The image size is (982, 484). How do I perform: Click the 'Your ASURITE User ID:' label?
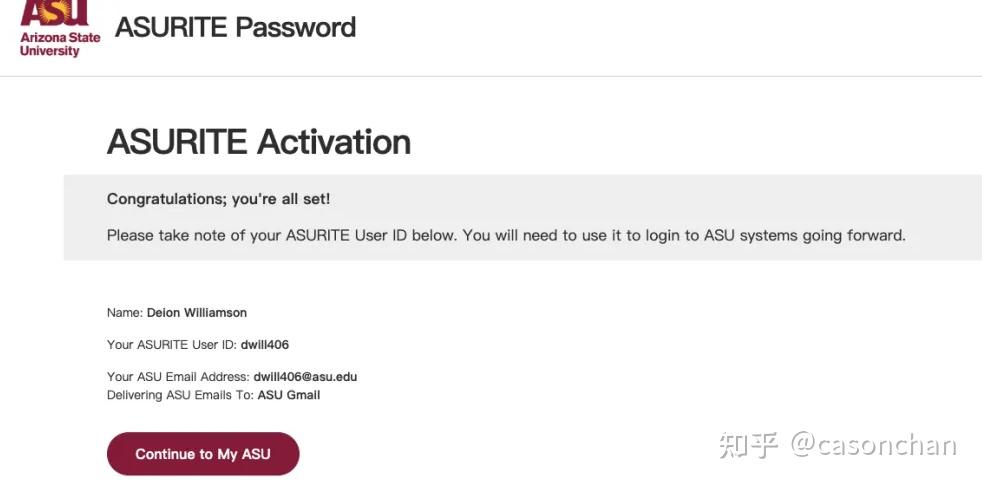pos(171,345)
